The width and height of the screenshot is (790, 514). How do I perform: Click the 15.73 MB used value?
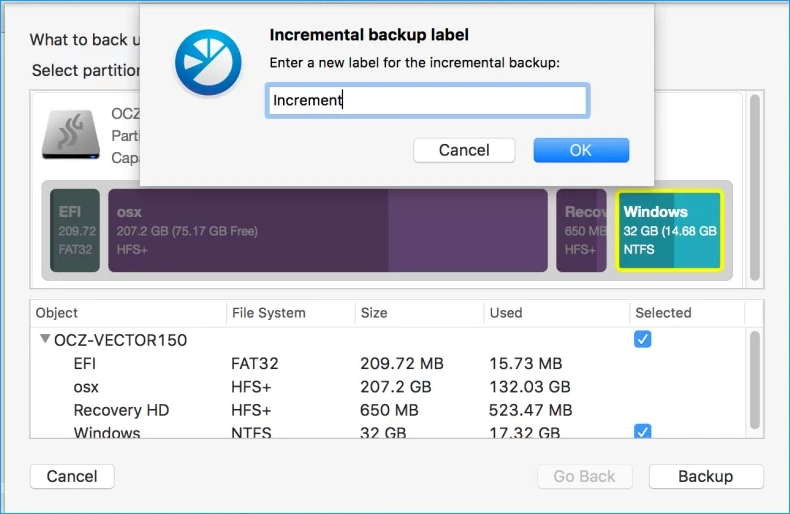point(525,363)
